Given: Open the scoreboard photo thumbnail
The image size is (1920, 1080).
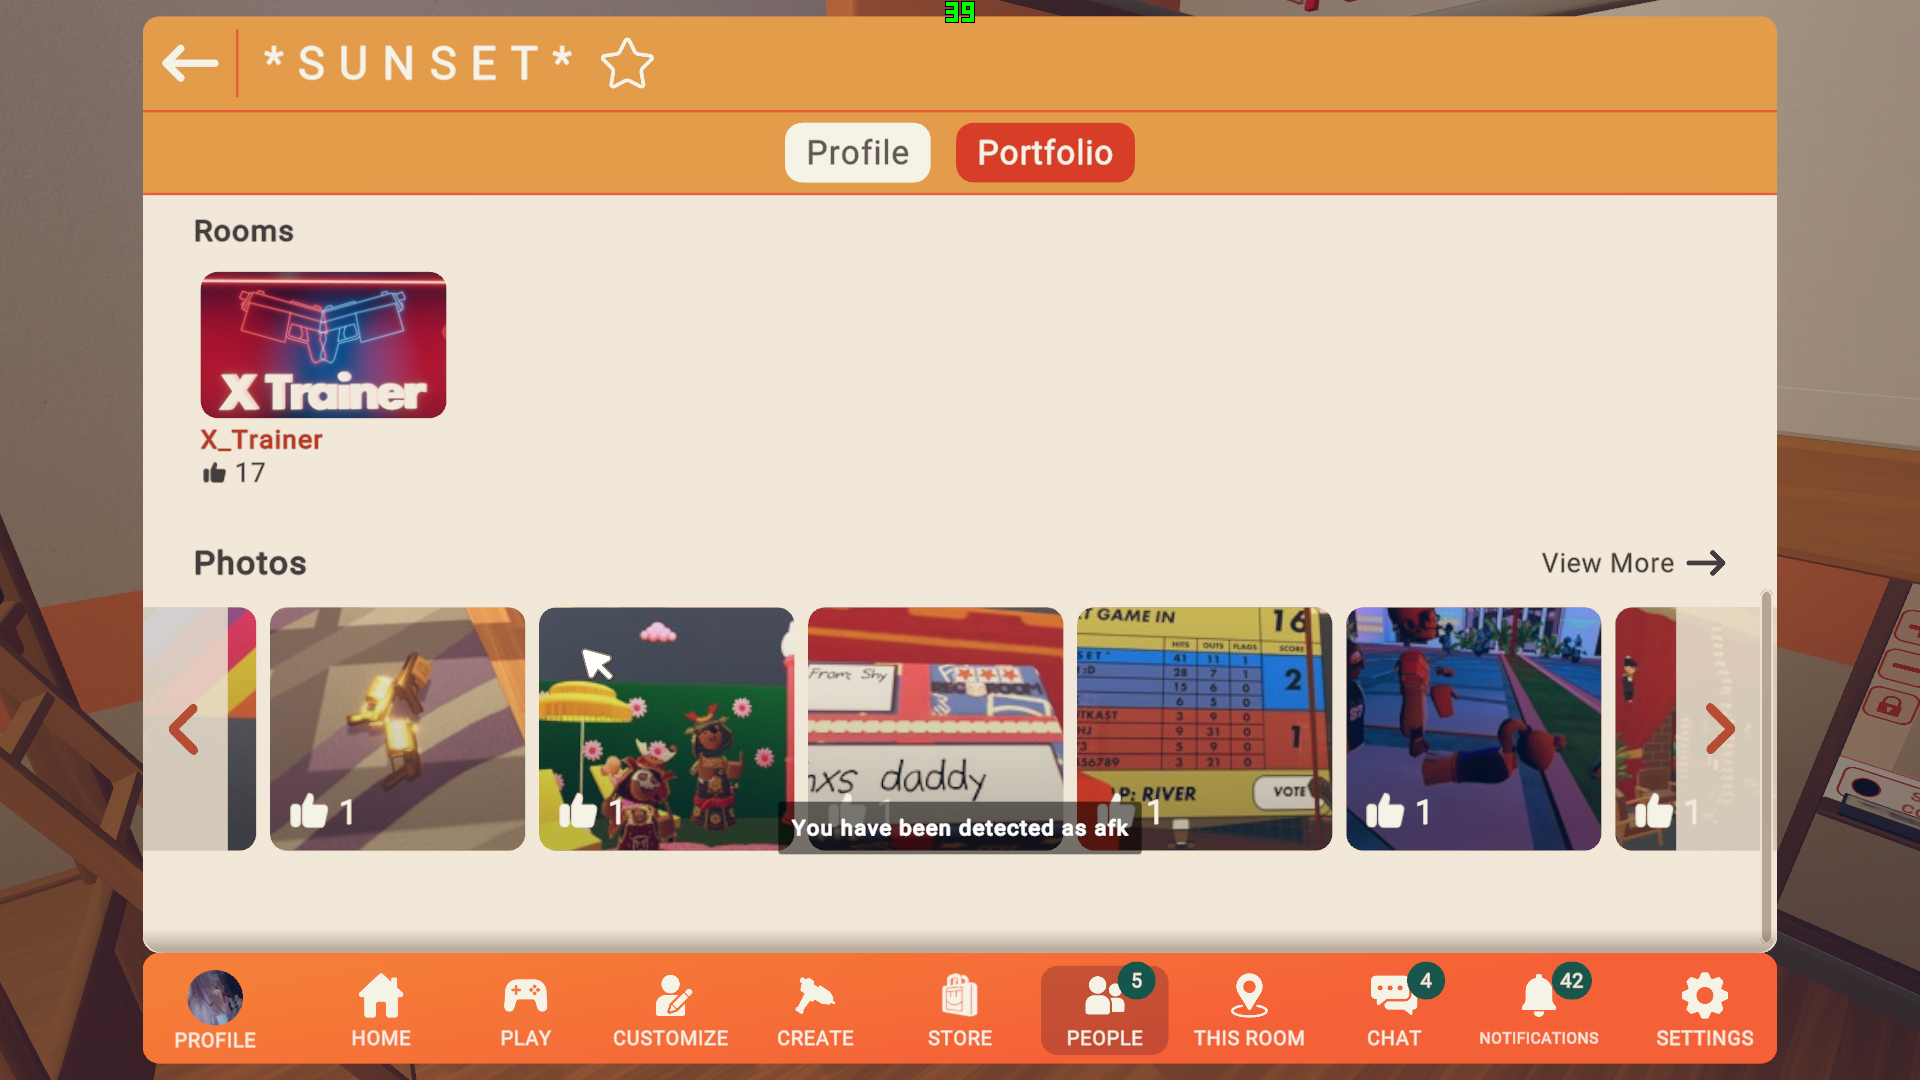Looking at the screenshot, I should (1204, 729).
